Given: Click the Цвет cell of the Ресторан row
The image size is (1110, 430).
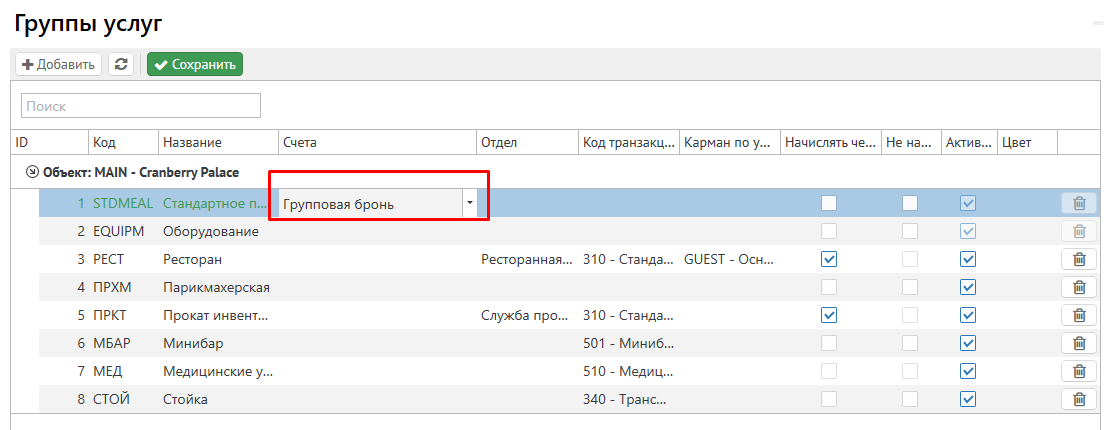Looking at the screenshot, I should [1027, 259].
